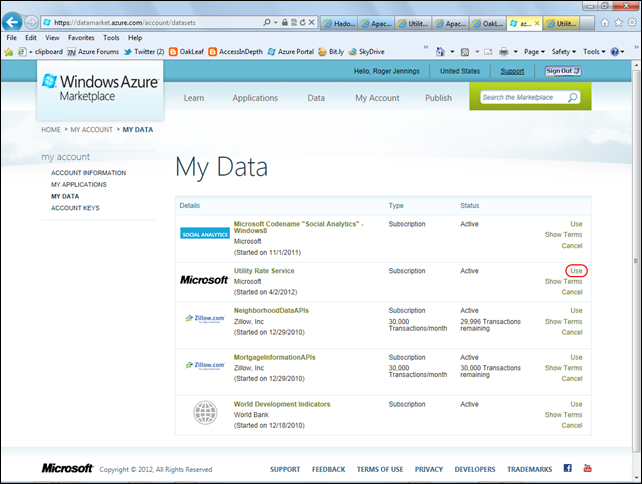Cancel the World Development Indicators subscription
The width and height of the screenshot is (642, 484).
pyautogui.click(x=572, y=426)
